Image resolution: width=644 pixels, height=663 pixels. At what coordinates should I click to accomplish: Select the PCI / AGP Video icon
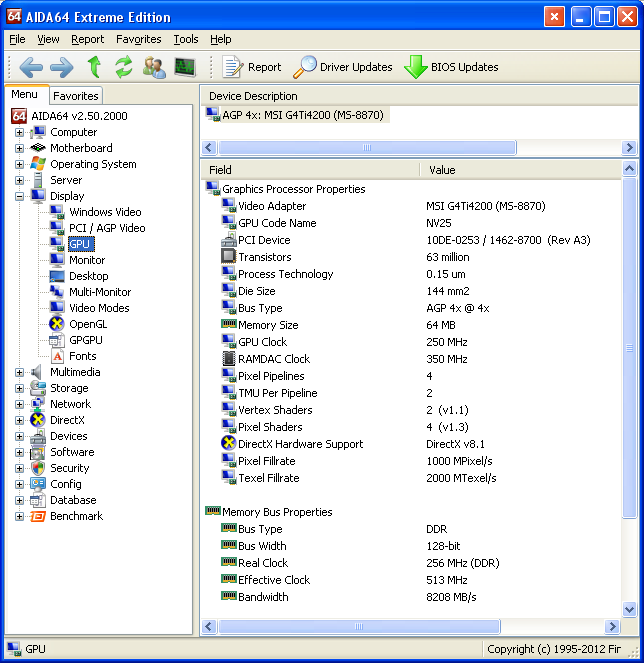point(57,228)
